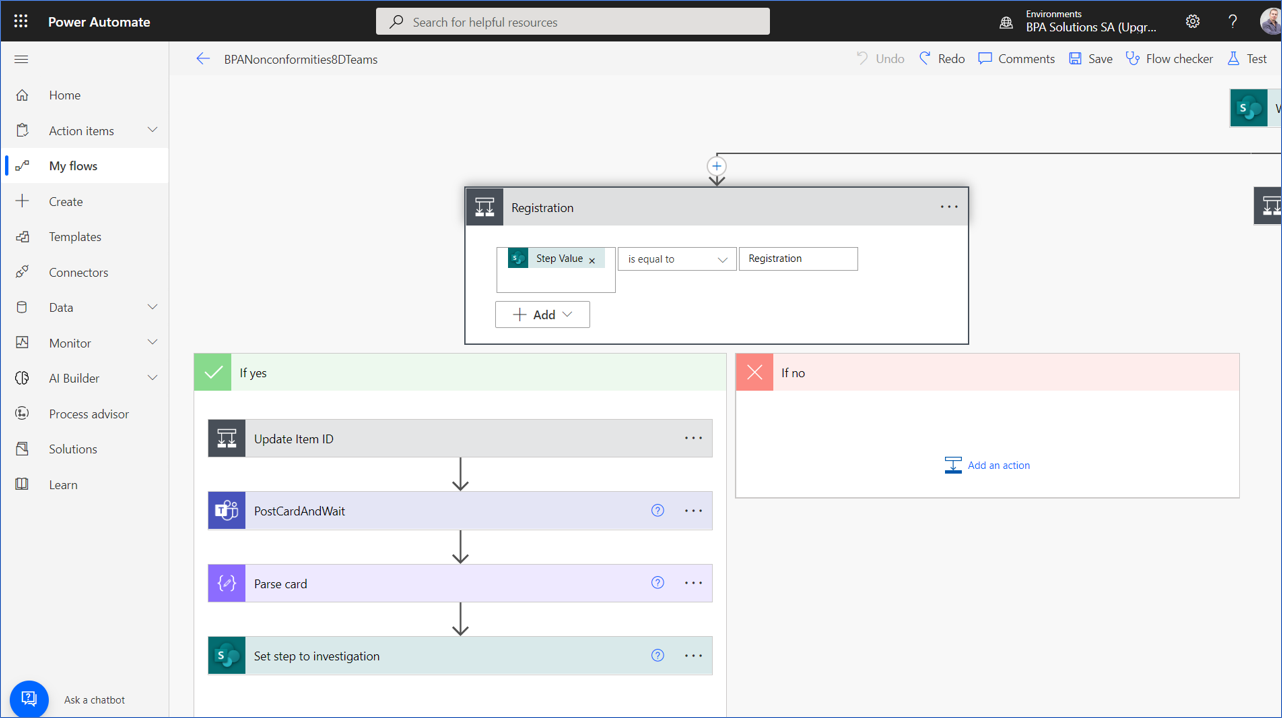Run the Flow checker
Viewport: 1282px width, 718px height.
click(1169, 59)
